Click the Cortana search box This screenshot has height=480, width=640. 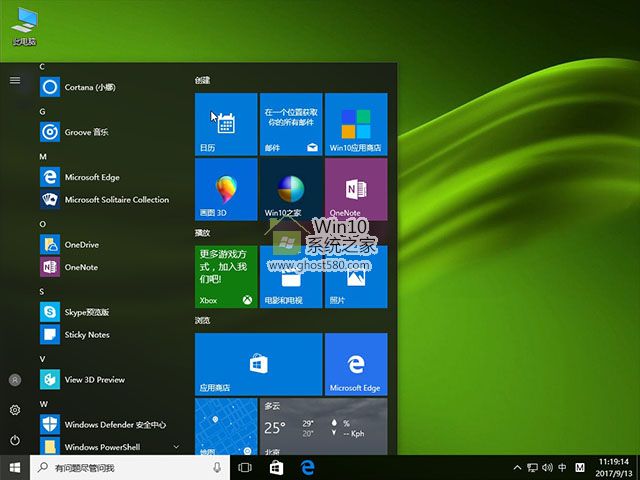click(x=130, y=468)
